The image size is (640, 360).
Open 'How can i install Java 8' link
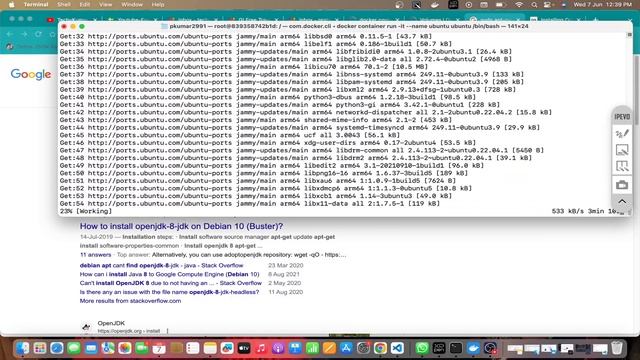[169, 274]
